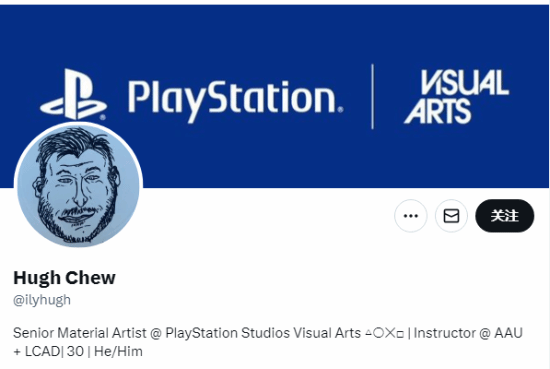Click the registered trademark mark after PlayStation

pyautogui.click(x=340, y=109)
